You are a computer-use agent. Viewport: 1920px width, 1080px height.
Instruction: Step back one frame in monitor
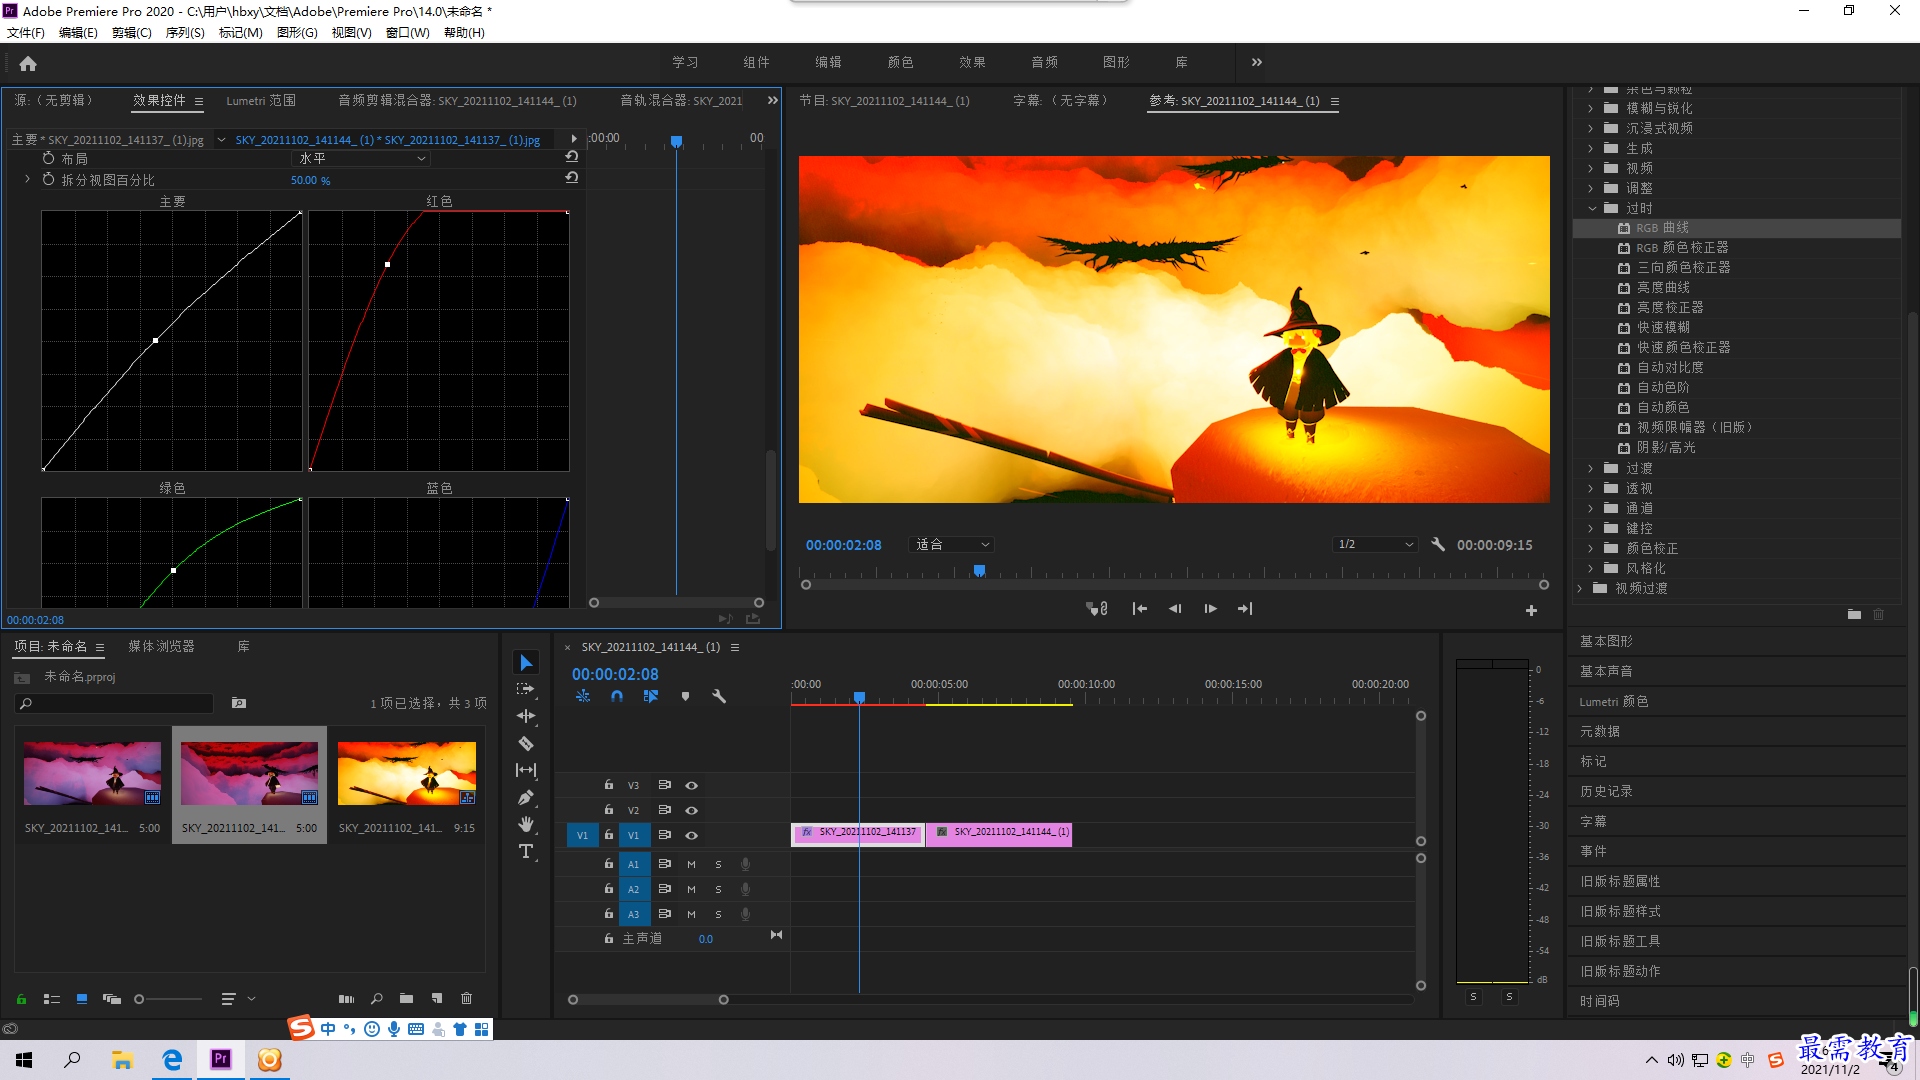(x=1175, y=608)
